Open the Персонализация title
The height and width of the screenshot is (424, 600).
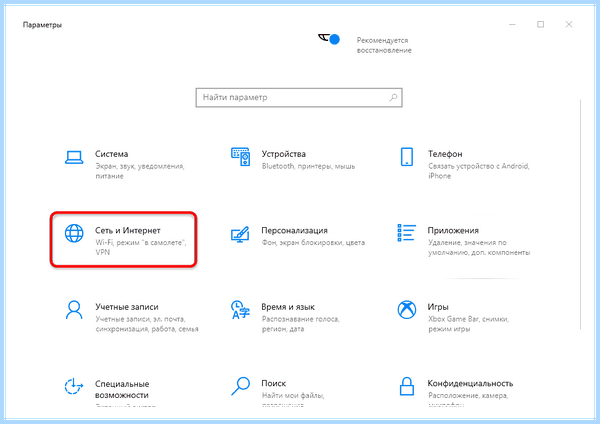tap(294, 230)
